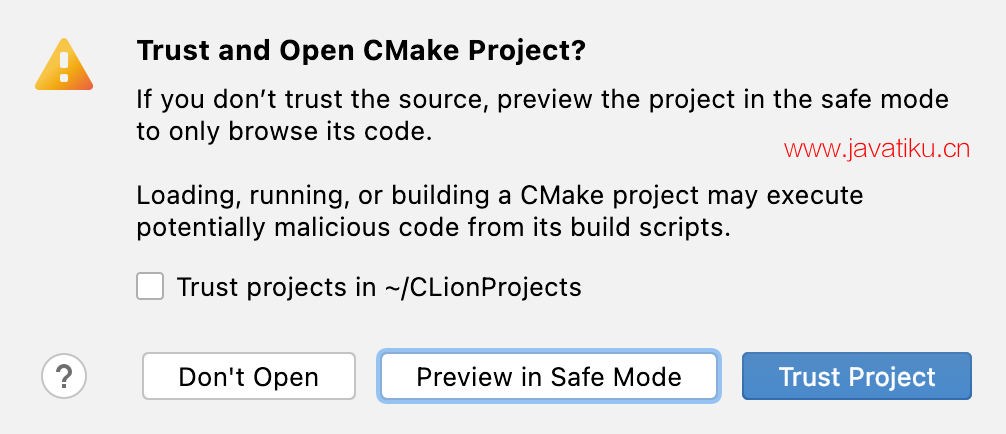This screenshot has width=1006, height=434.
Task: Click the "to only browse its code." line
Action: coord(284,132)
